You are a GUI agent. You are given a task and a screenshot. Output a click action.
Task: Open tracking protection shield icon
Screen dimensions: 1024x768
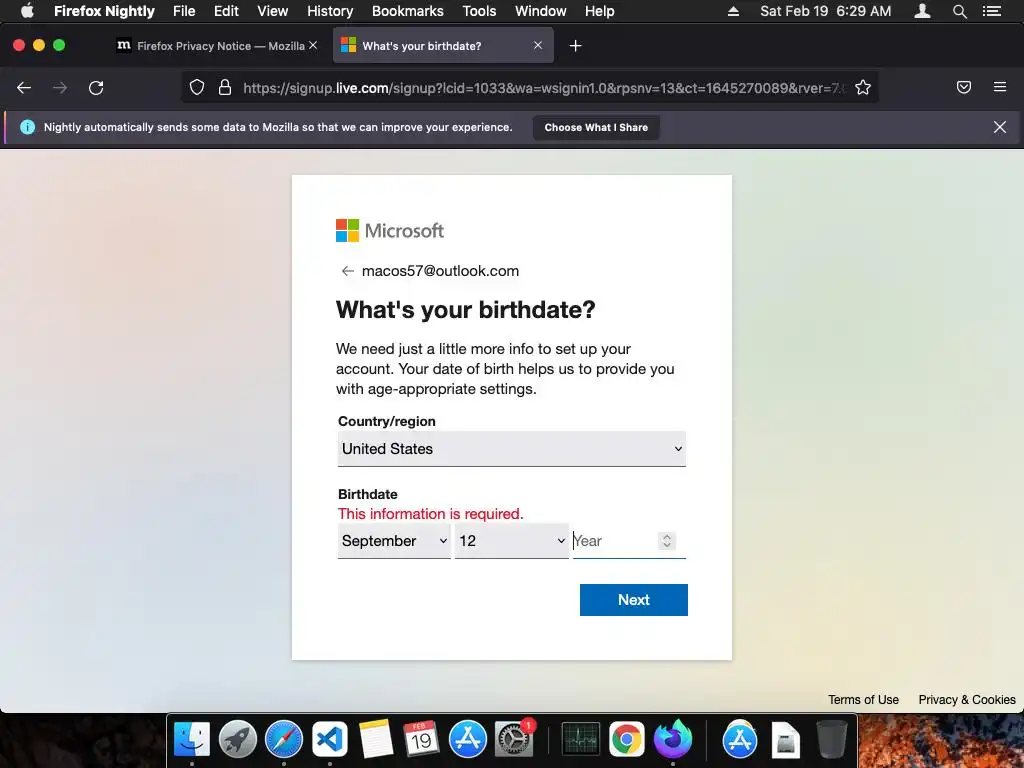197,88
